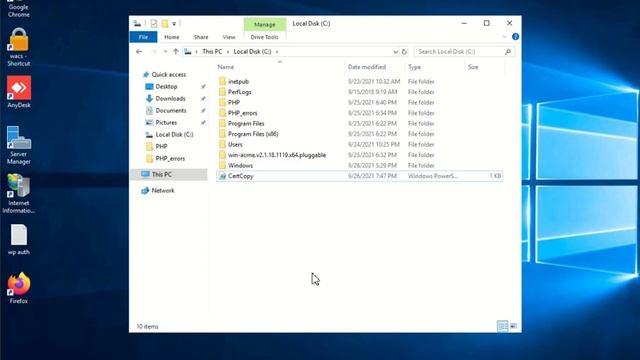Open the Recent locations dropdown arrow
The image size is (640, 360).
(165, 52)
